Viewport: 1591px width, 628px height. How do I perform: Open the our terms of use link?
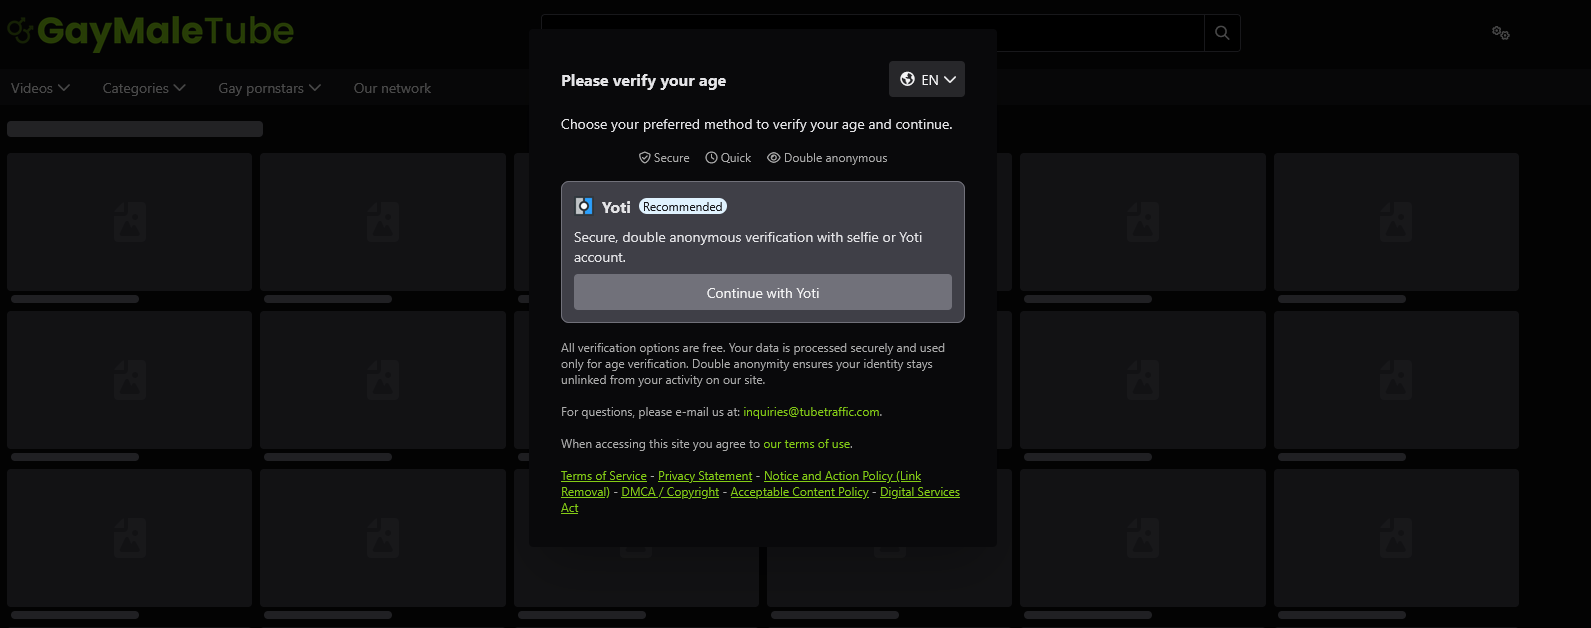807,444
